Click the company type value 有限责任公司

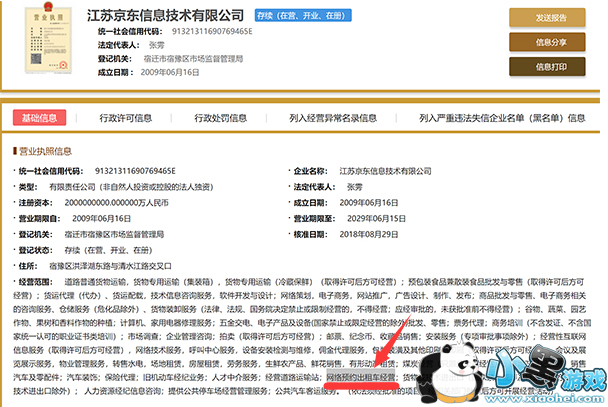131,187
